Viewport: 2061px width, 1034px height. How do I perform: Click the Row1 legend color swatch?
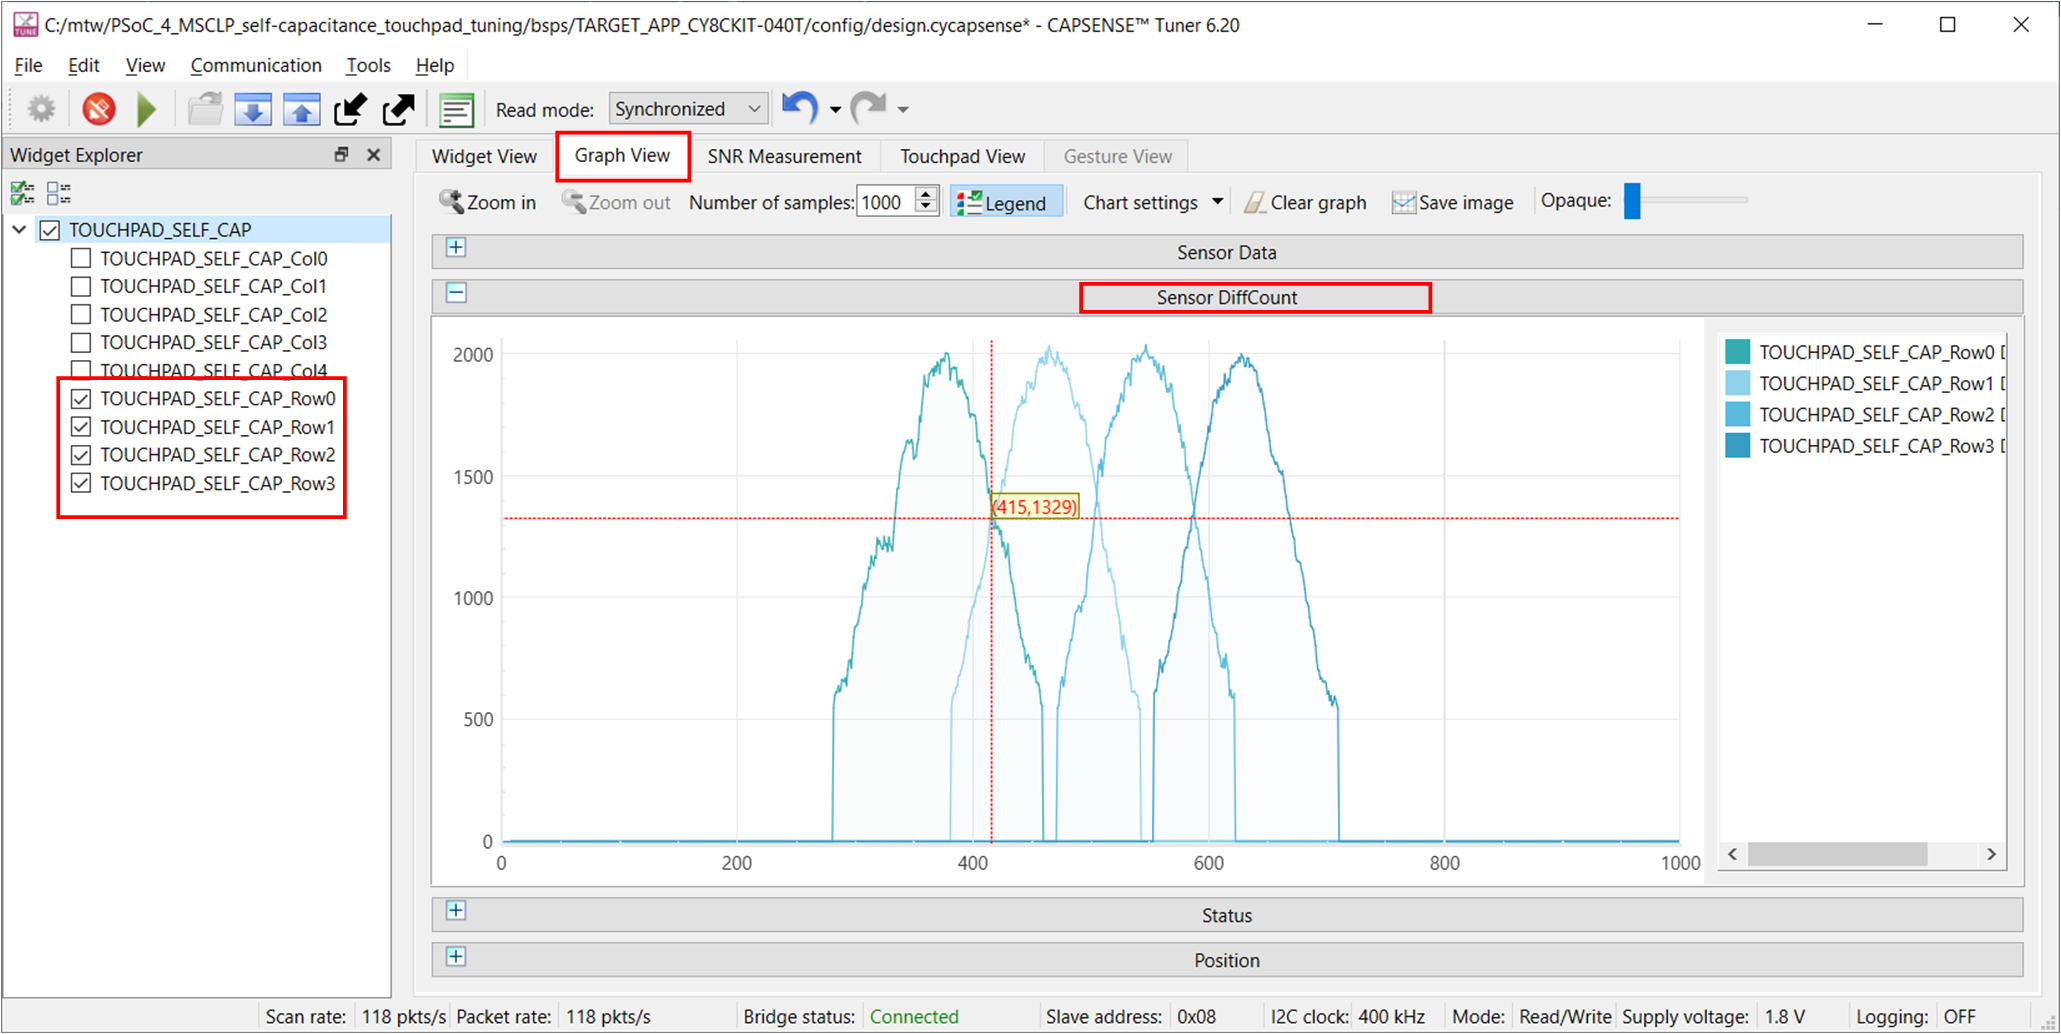coord(1738,383)
